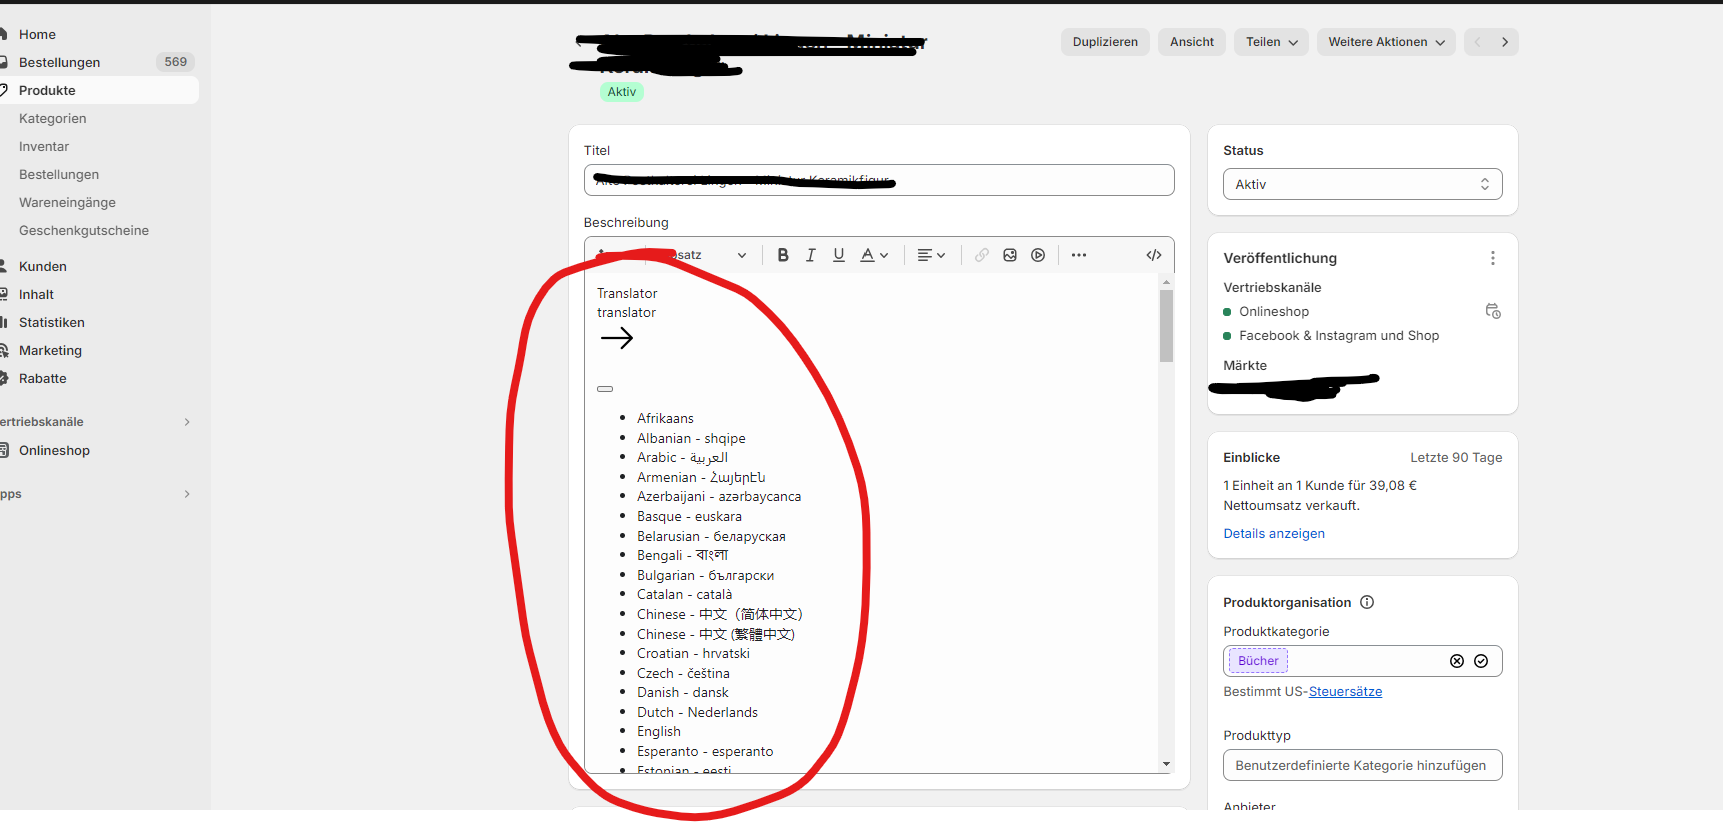Viewport: 1724px width, 823px height.
Task: Click the Duplizieren button
Action: pyautogui.click(x=1105, y=42)
